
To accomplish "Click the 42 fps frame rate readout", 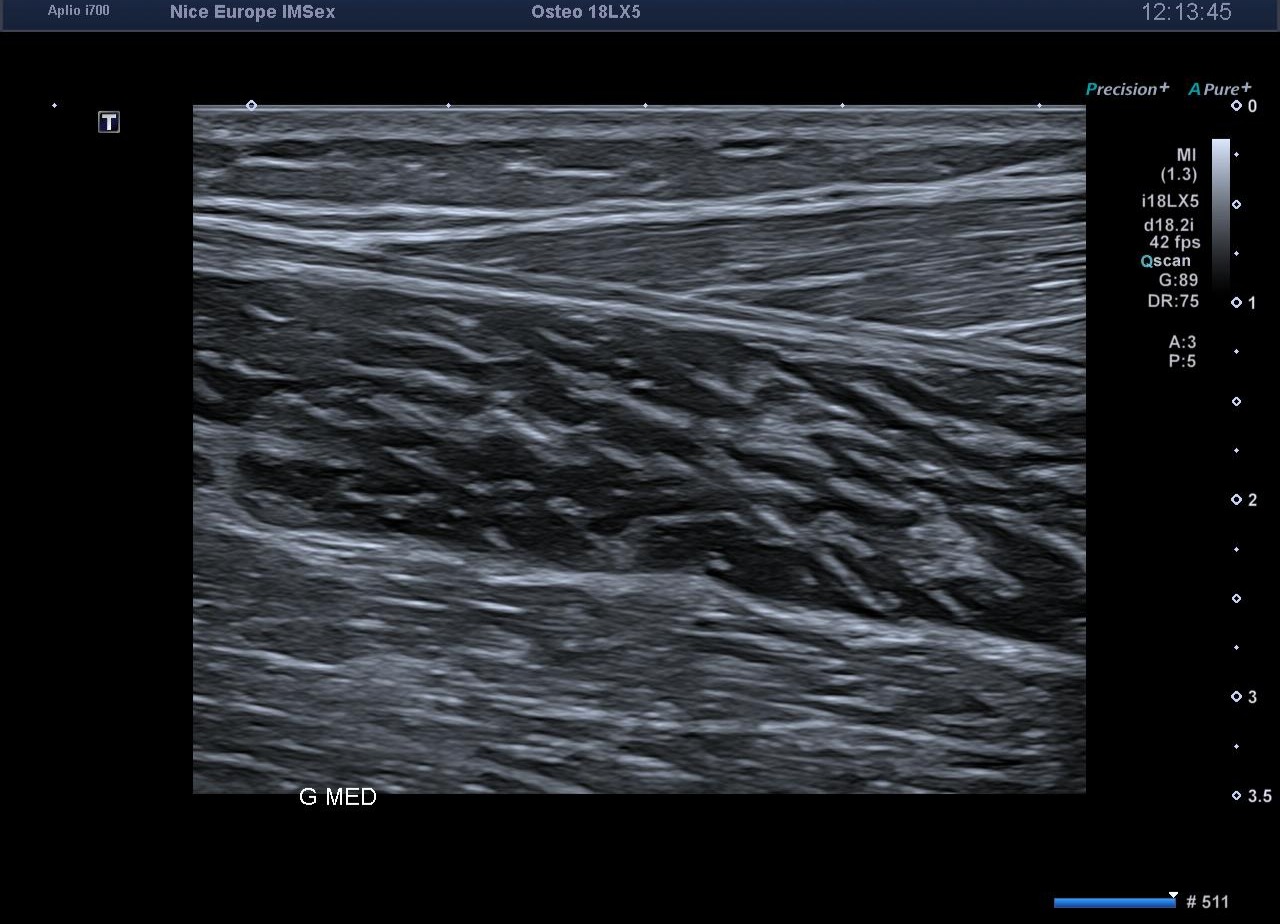I will pos(1174,242).
